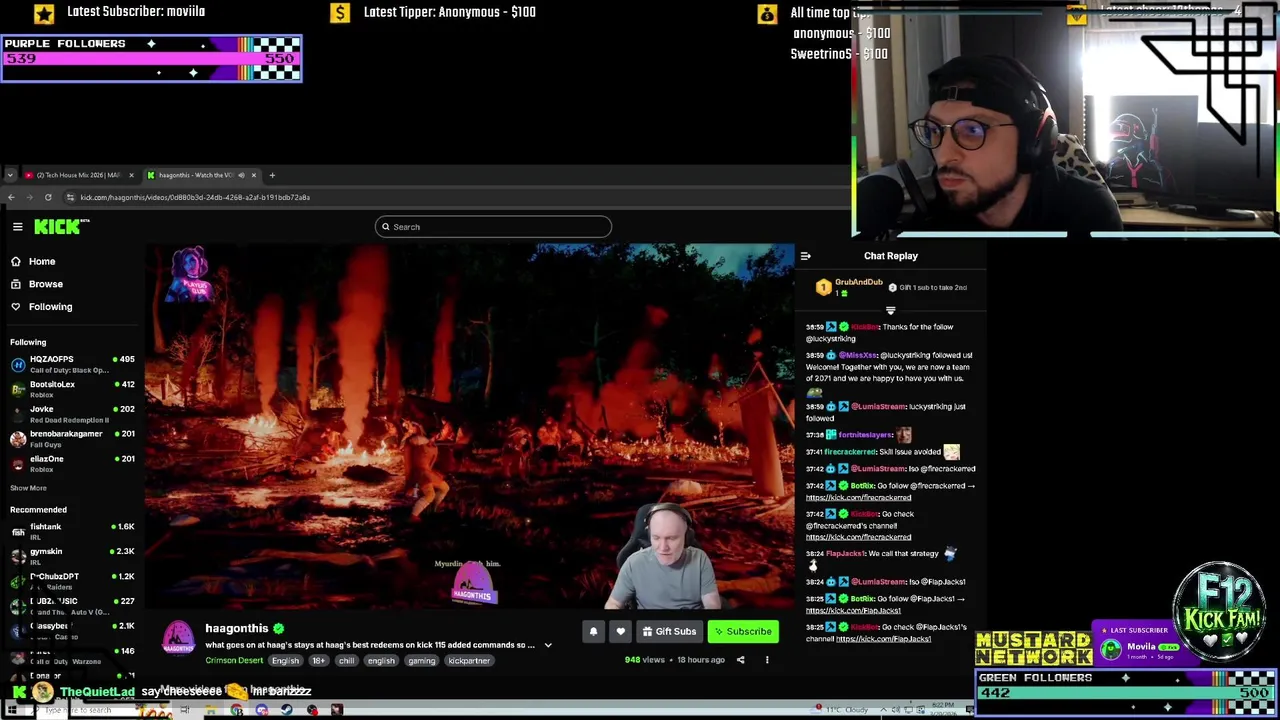Viewport: 1280px width, 720px height.
Task: Reload the Kick page
Action: point(48,197)
